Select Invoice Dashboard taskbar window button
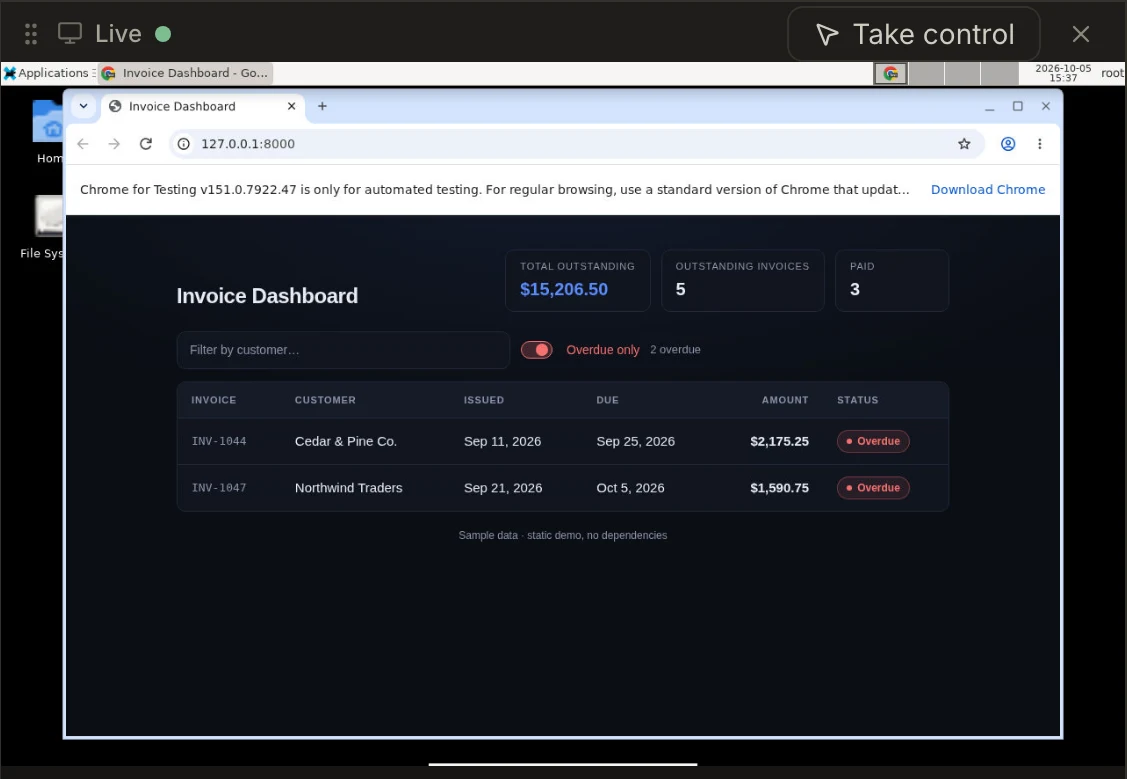1127x779 pixels. click(x=185, y=73)
